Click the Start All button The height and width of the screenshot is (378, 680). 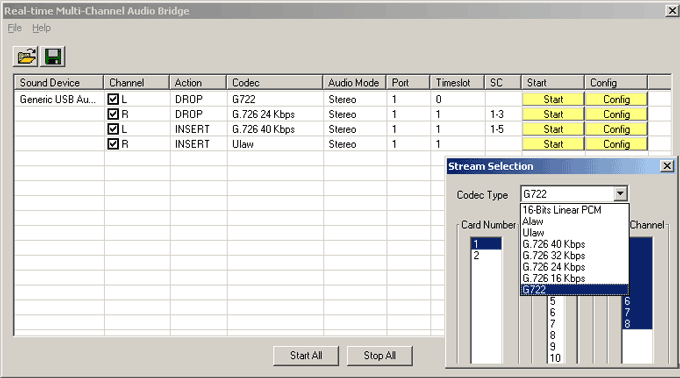click(306, 355)
